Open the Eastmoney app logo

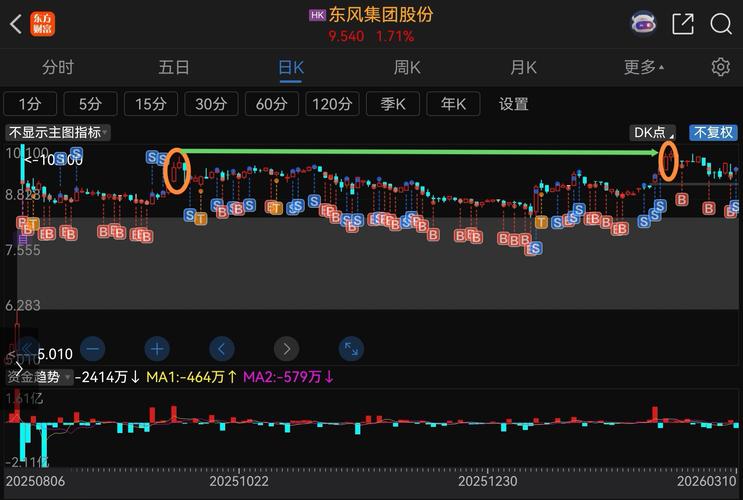(x=43, y=24)
